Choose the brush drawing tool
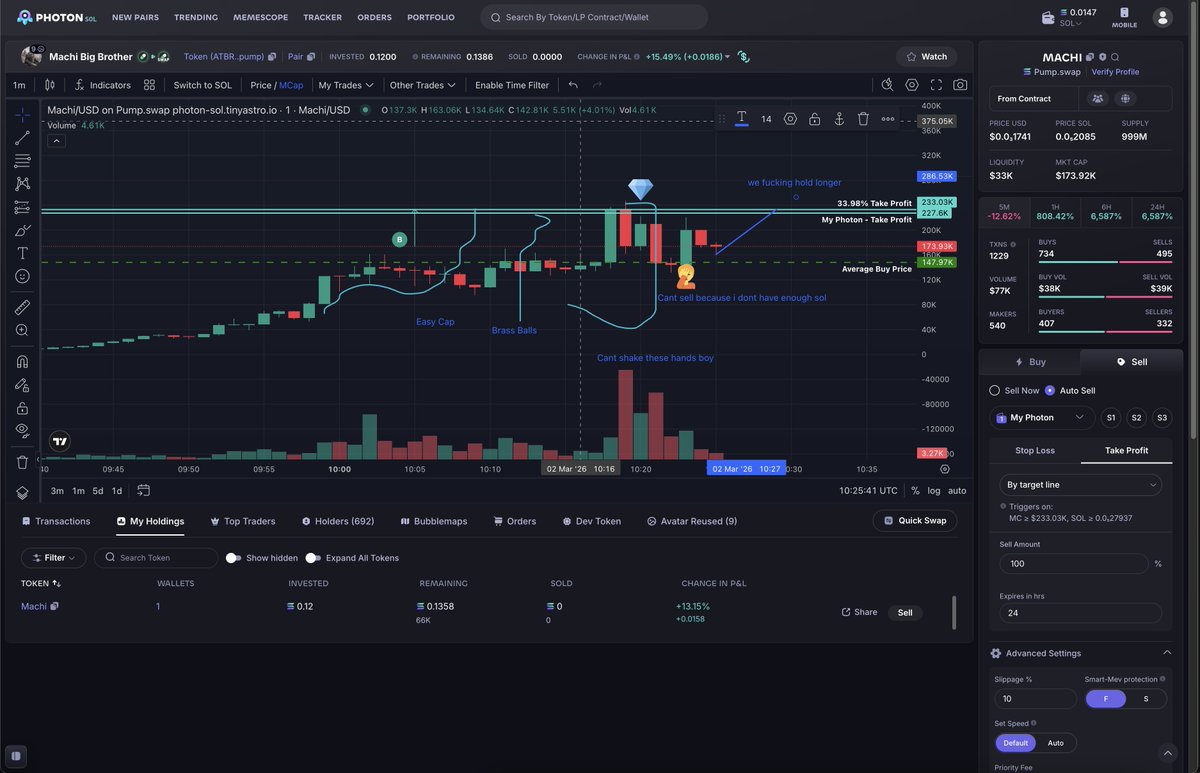 pyautogui.click(x=22, y=230)
